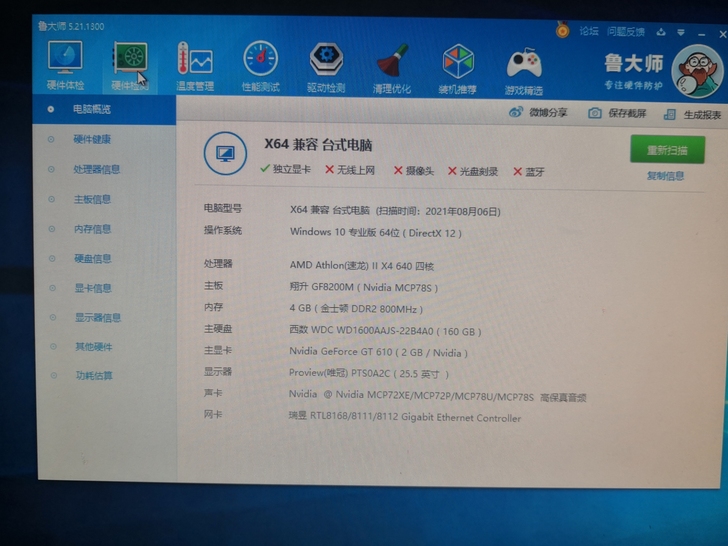
Task: Click Nvidia MCP72XE sound card text
Action: pos(437,396)
